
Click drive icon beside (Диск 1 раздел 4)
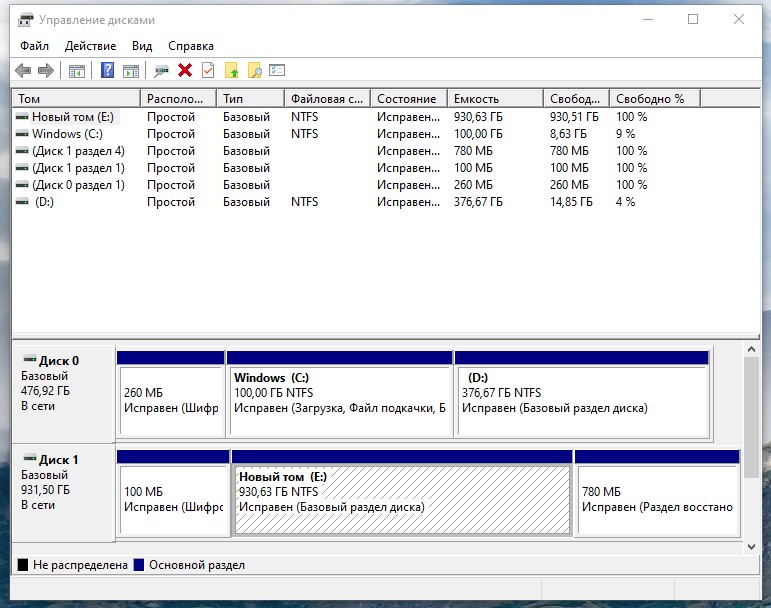click(x=22, y=151)
